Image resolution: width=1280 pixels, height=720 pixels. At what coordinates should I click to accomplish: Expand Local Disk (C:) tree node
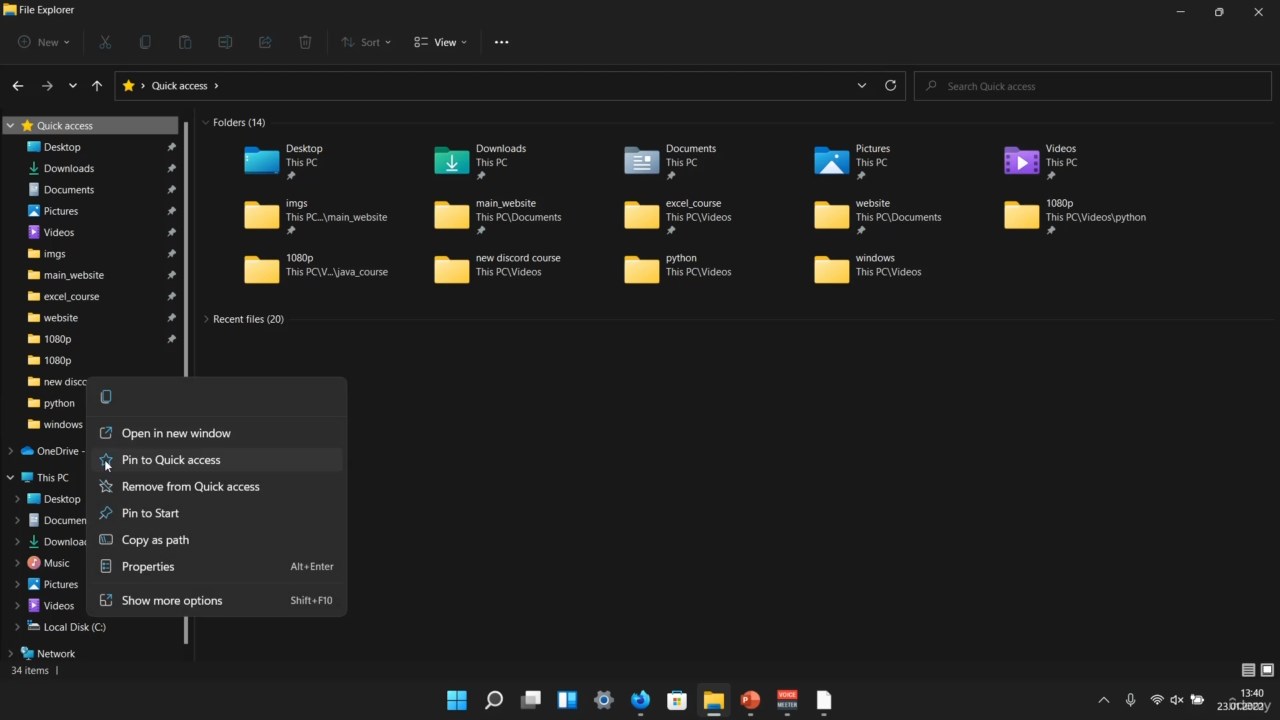tap(17, 627)
